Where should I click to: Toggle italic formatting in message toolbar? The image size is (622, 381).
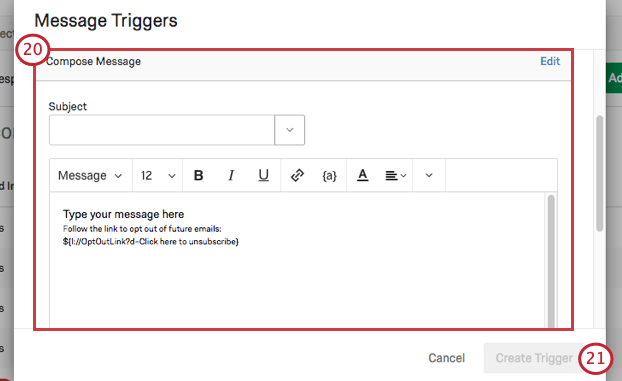point(231,175)
